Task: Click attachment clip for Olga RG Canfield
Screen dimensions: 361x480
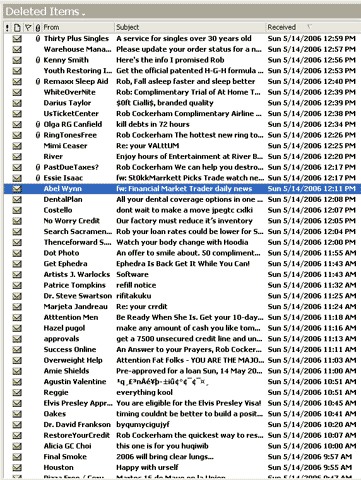Action: (x=38, y=124)
